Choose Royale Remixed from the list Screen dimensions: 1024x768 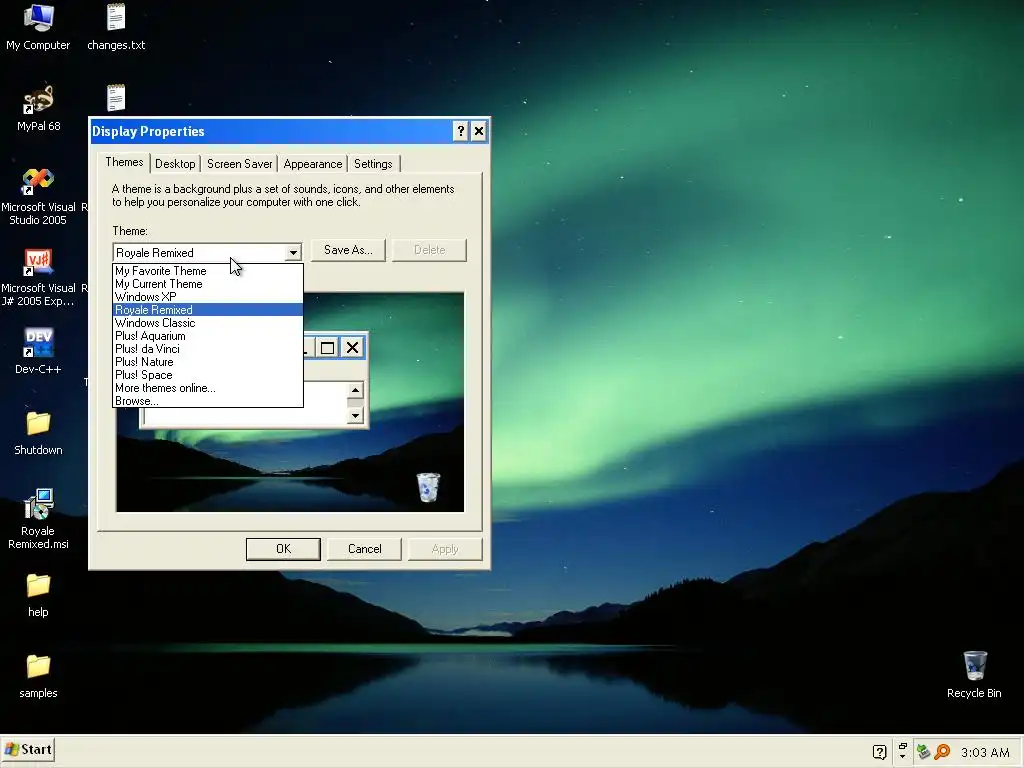click(x=208, y=310)
